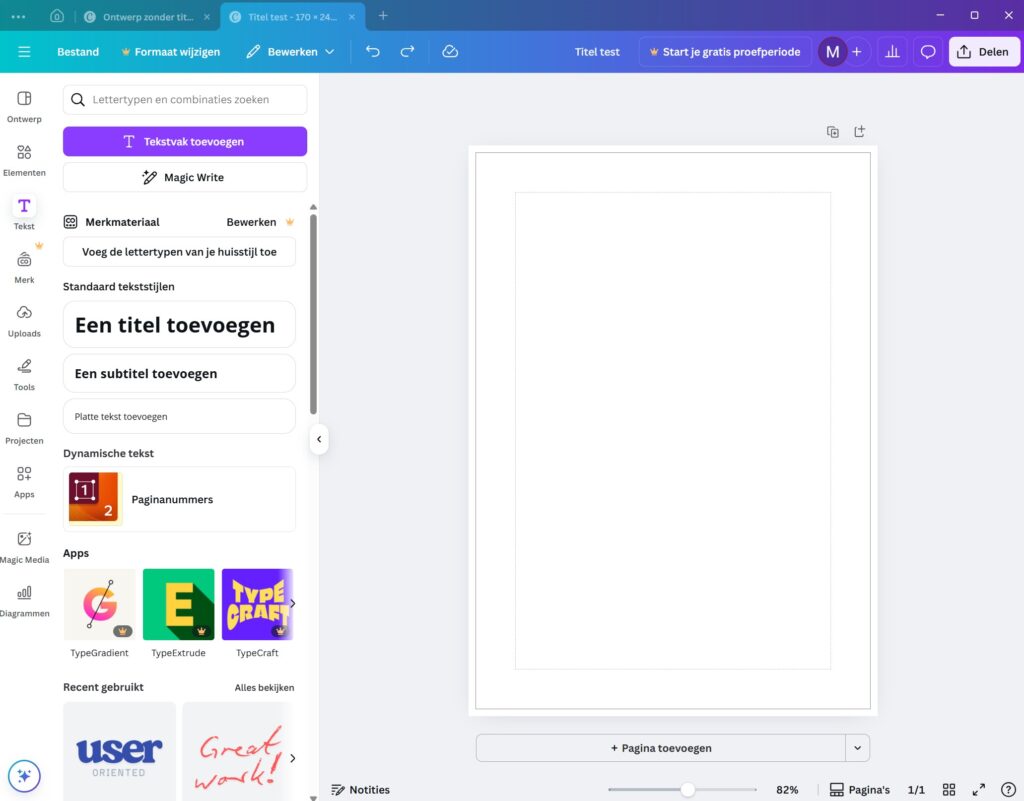The image size is (1024, 801).
Task: Open the Uploads panel
Action: point(24,320)
